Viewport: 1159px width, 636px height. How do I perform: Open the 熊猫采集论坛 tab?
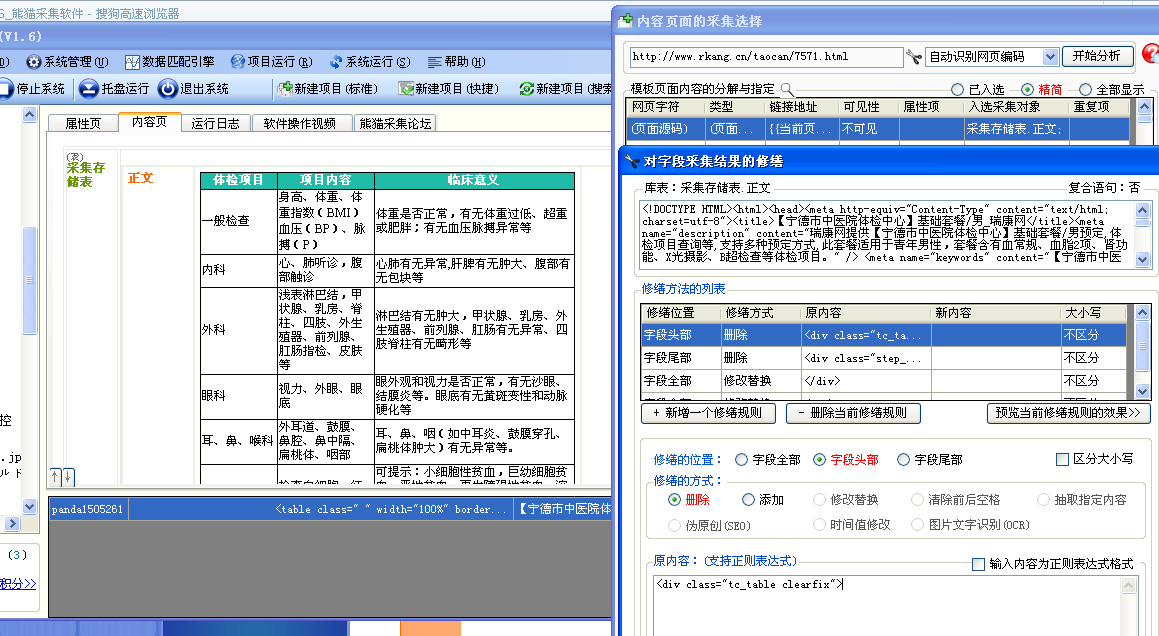[x=395, y=124]
